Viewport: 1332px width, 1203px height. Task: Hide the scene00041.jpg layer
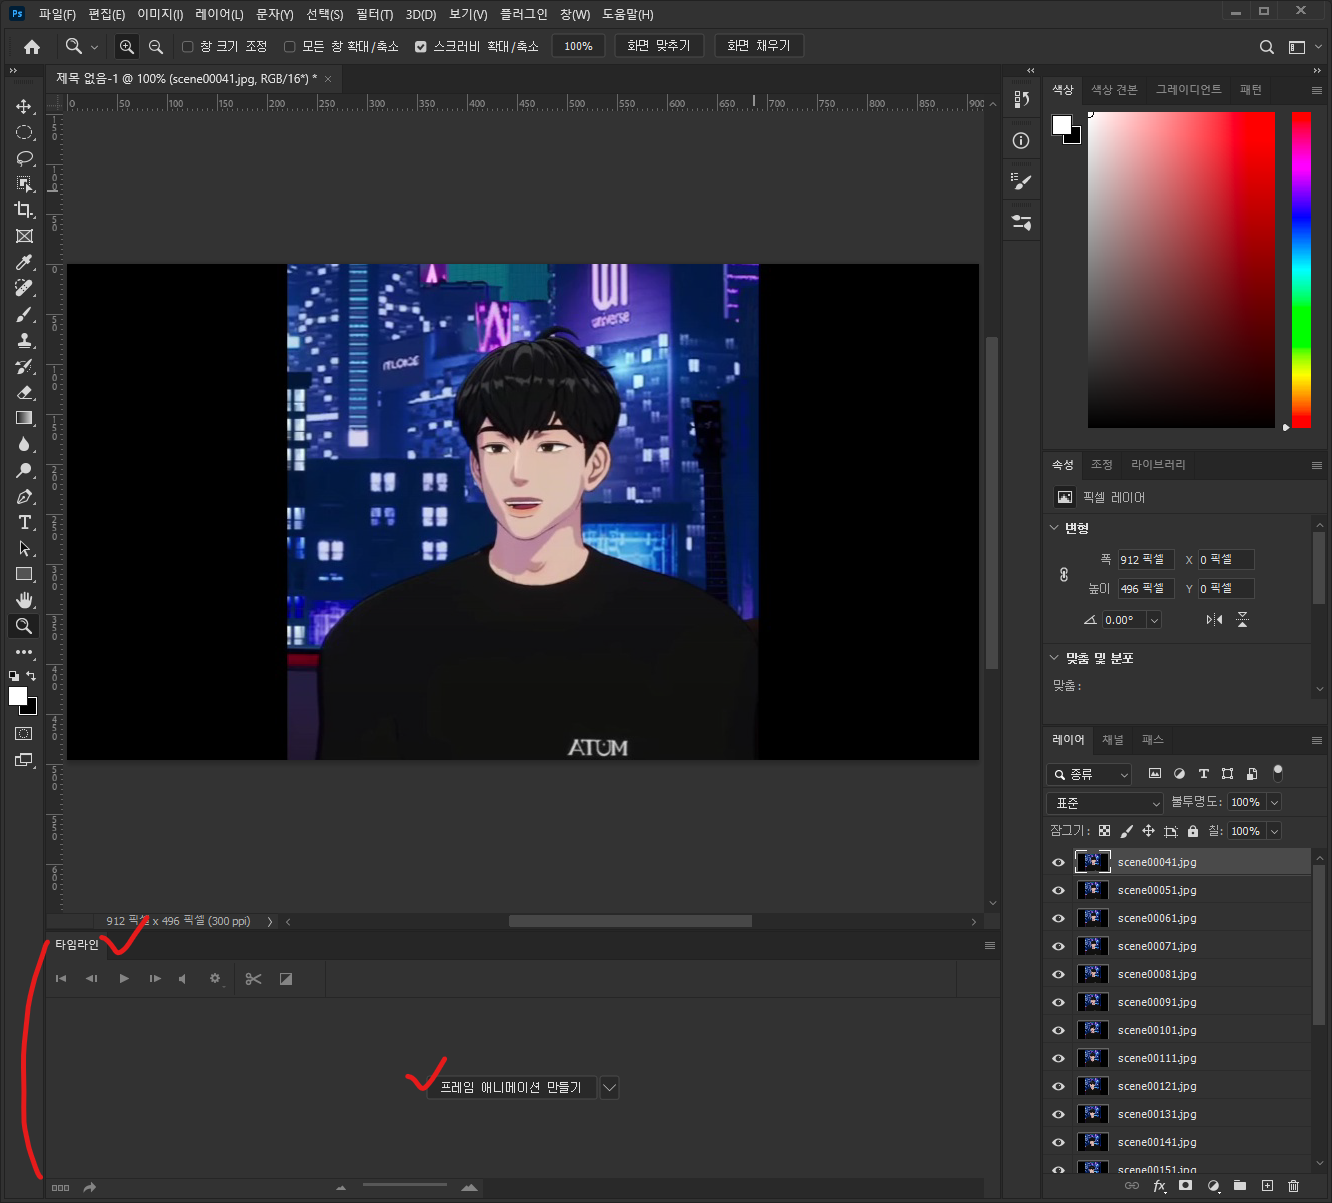click(1058, 862)
